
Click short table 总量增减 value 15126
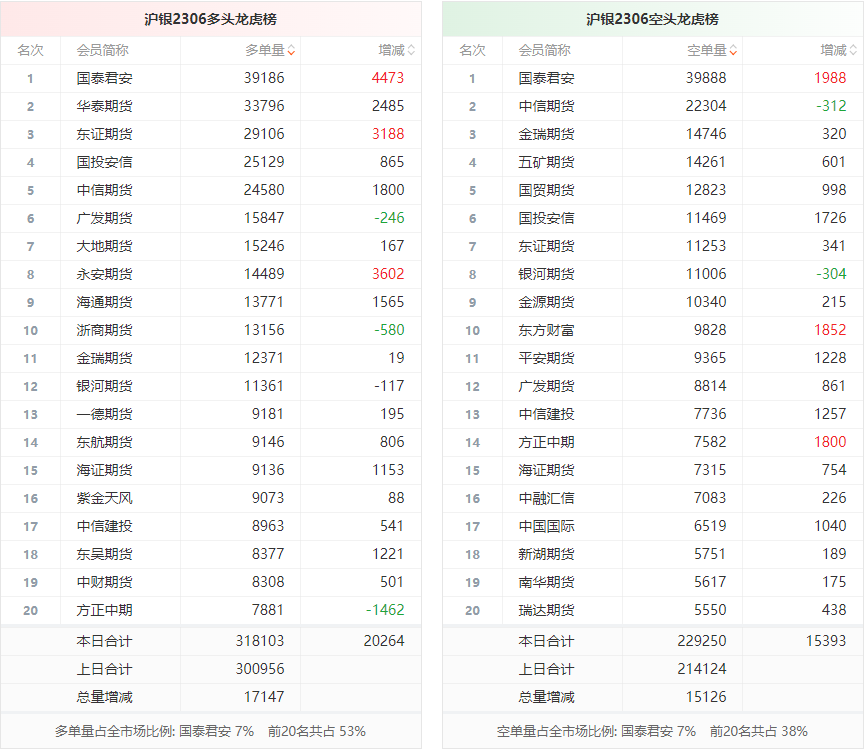tap(705, 697)
